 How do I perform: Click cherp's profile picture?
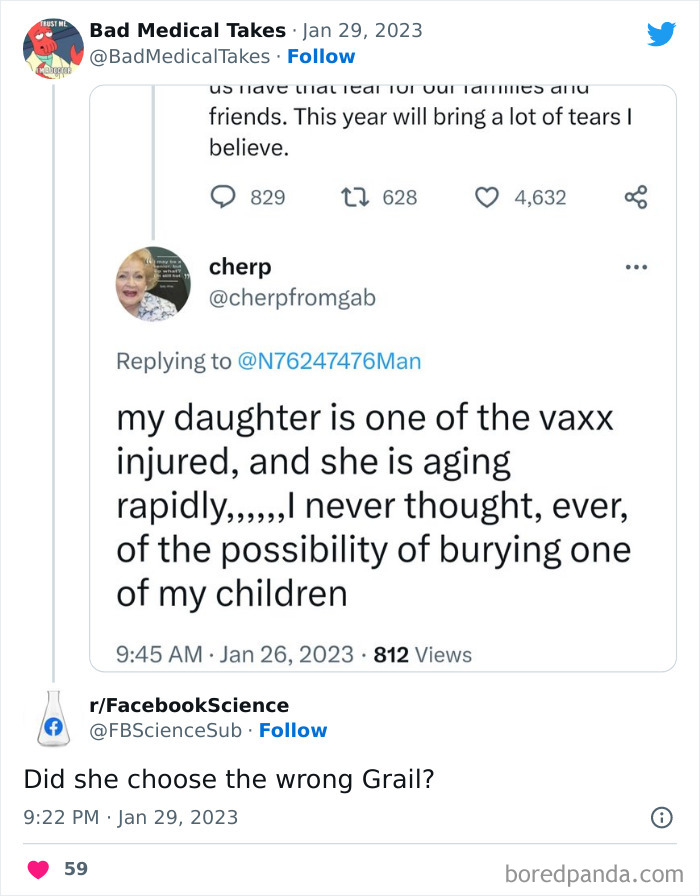click(153, 284)
